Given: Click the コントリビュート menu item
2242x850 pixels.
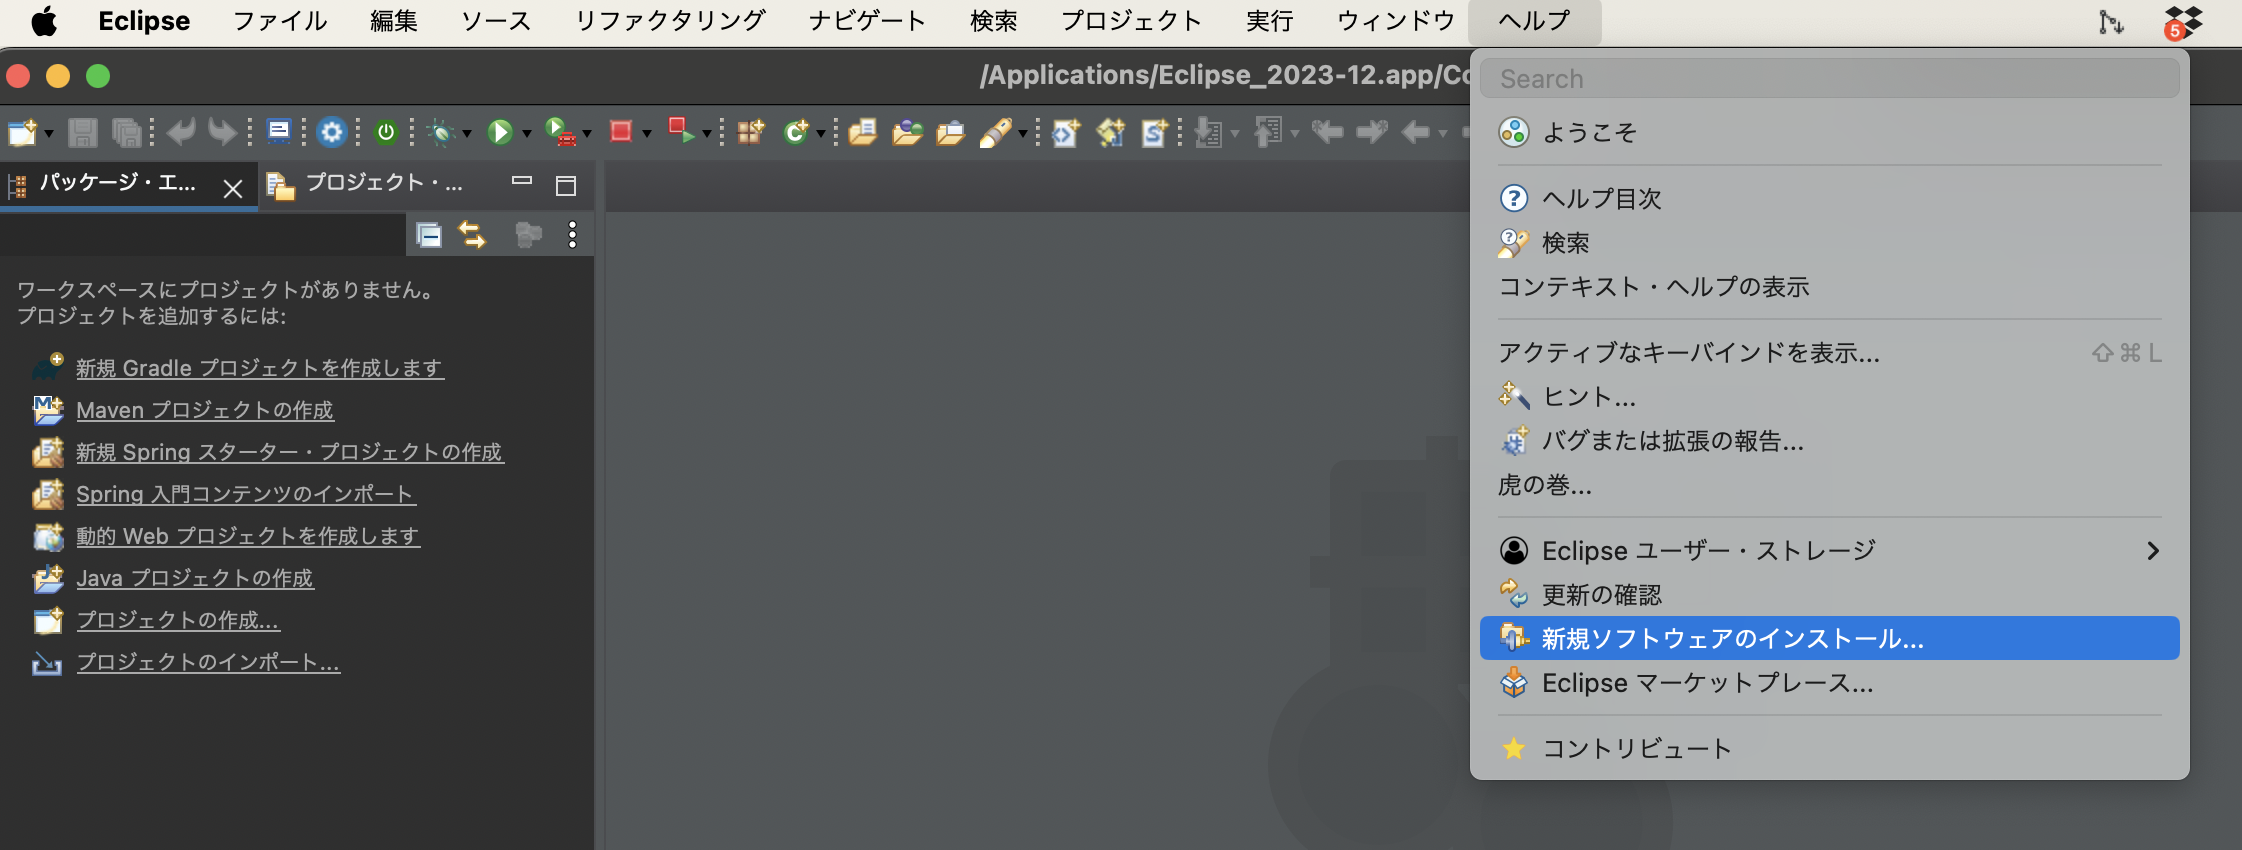Looking at the screenshot, I should click(1829, 749).
